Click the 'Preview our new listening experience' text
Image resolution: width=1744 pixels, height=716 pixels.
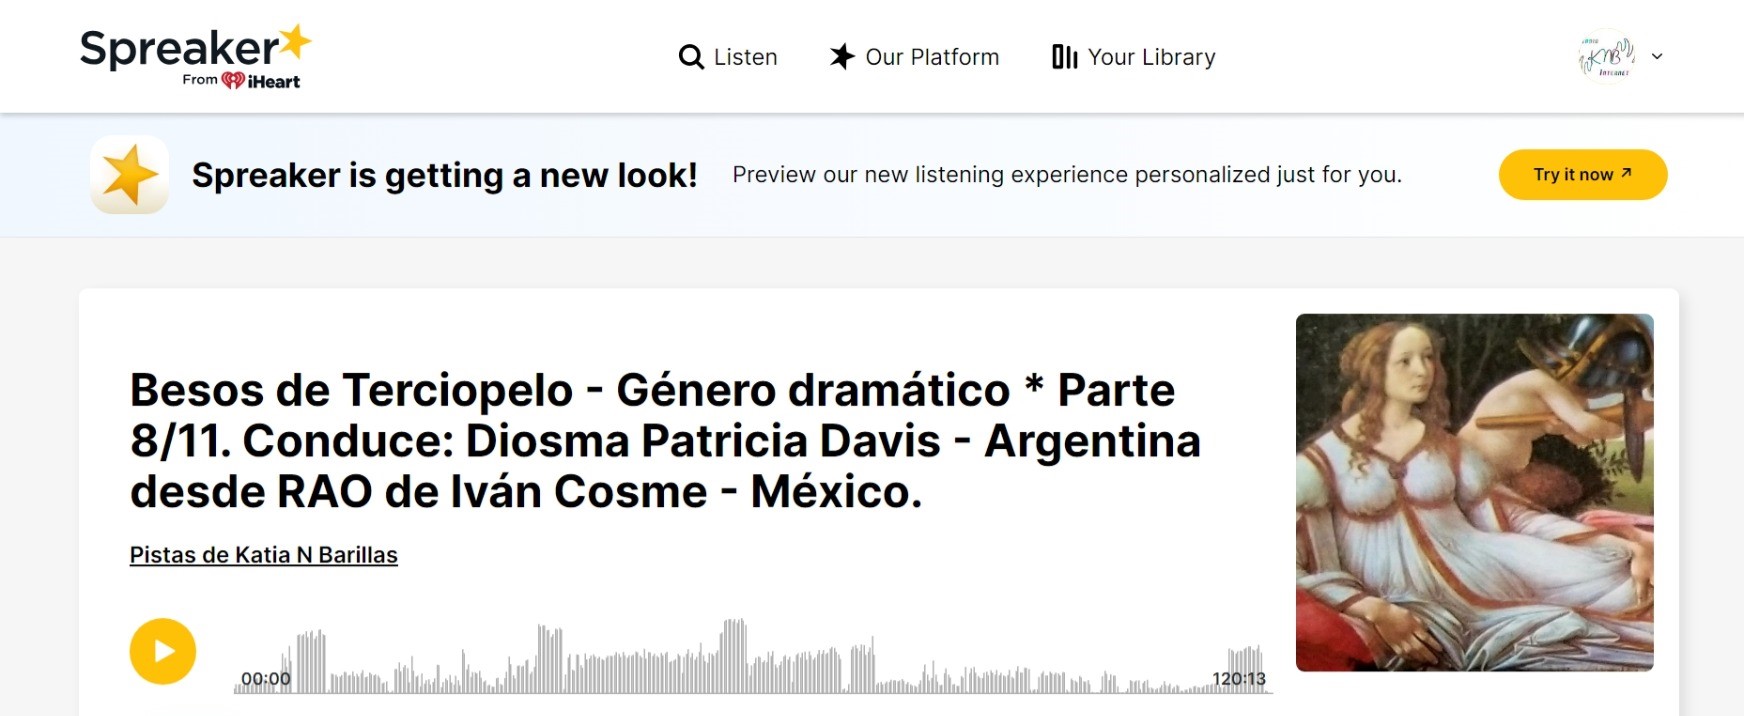pos(1067,175)
